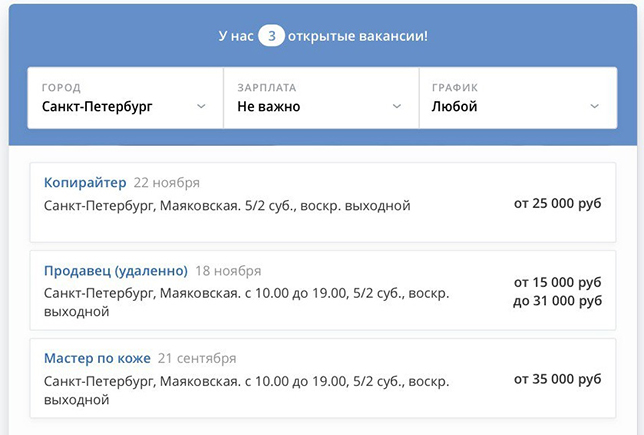The height and width of the screenshot is (435, 644).
Task: Click the vacancy count badge 3
Action: click(271, 36)
